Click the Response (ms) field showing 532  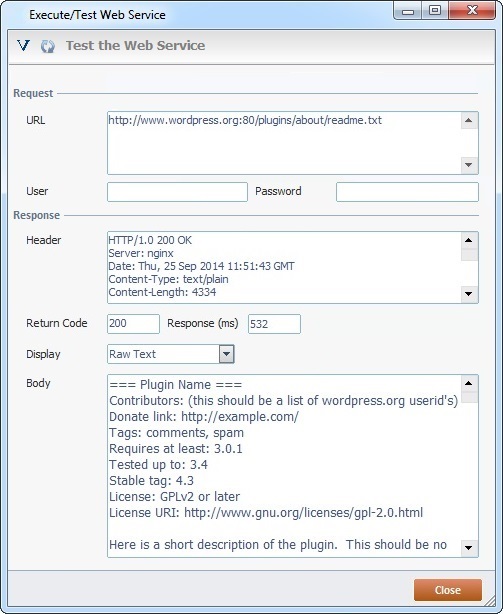(274, 324)
